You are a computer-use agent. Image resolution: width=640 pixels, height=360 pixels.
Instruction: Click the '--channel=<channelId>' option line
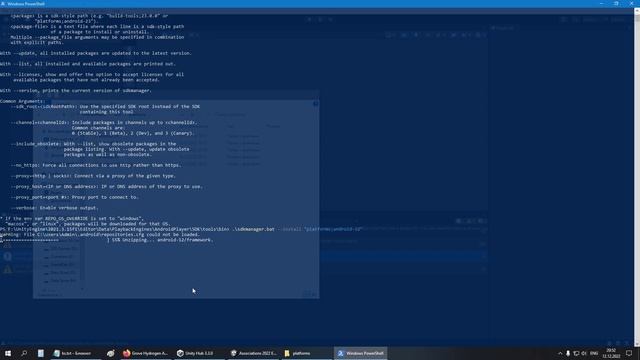(104, 128)
